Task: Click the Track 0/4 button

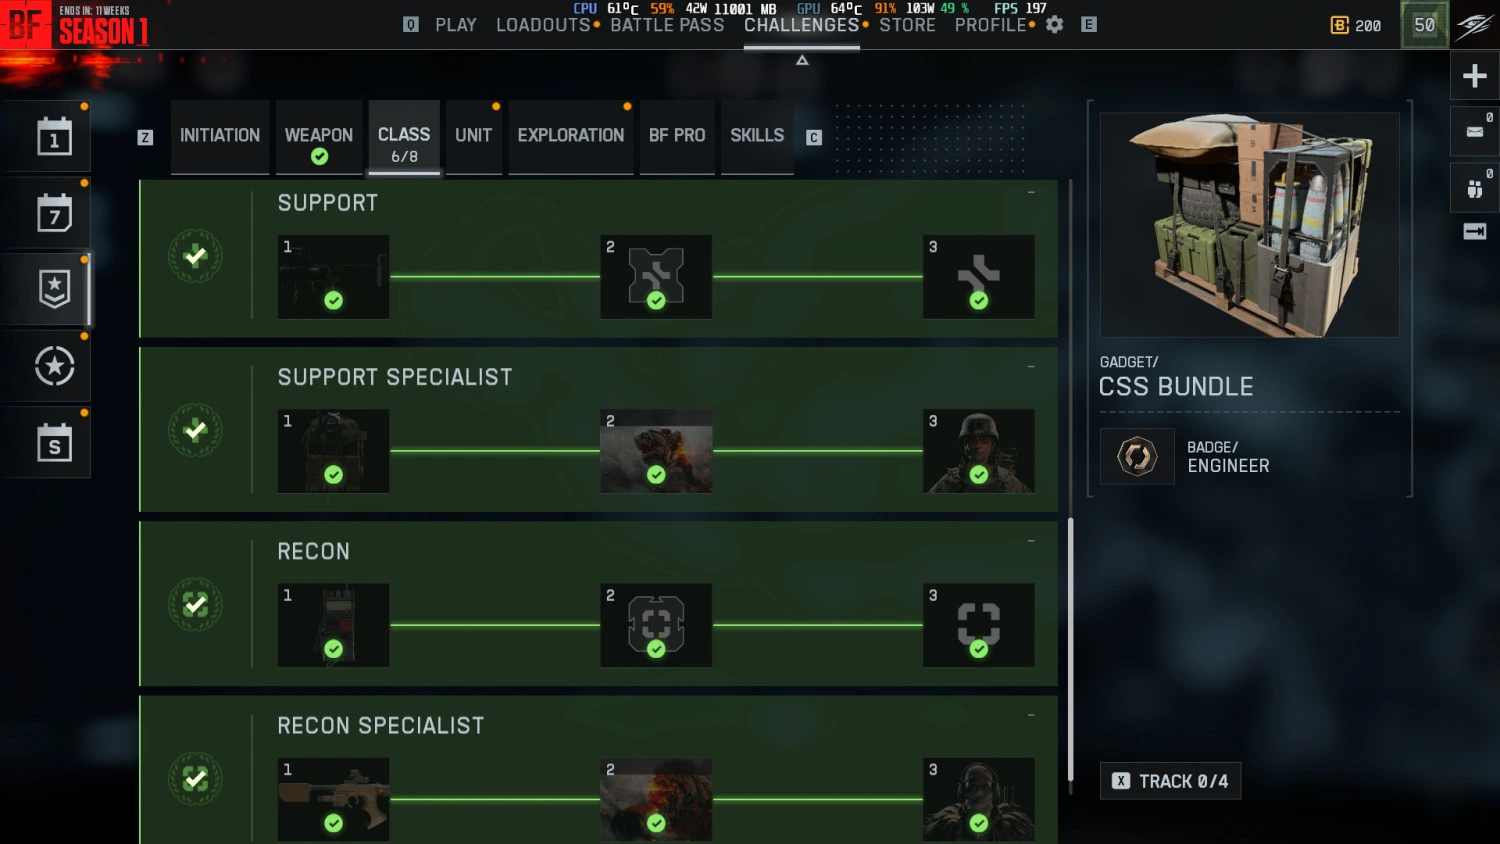Action: click(1170, 781)
